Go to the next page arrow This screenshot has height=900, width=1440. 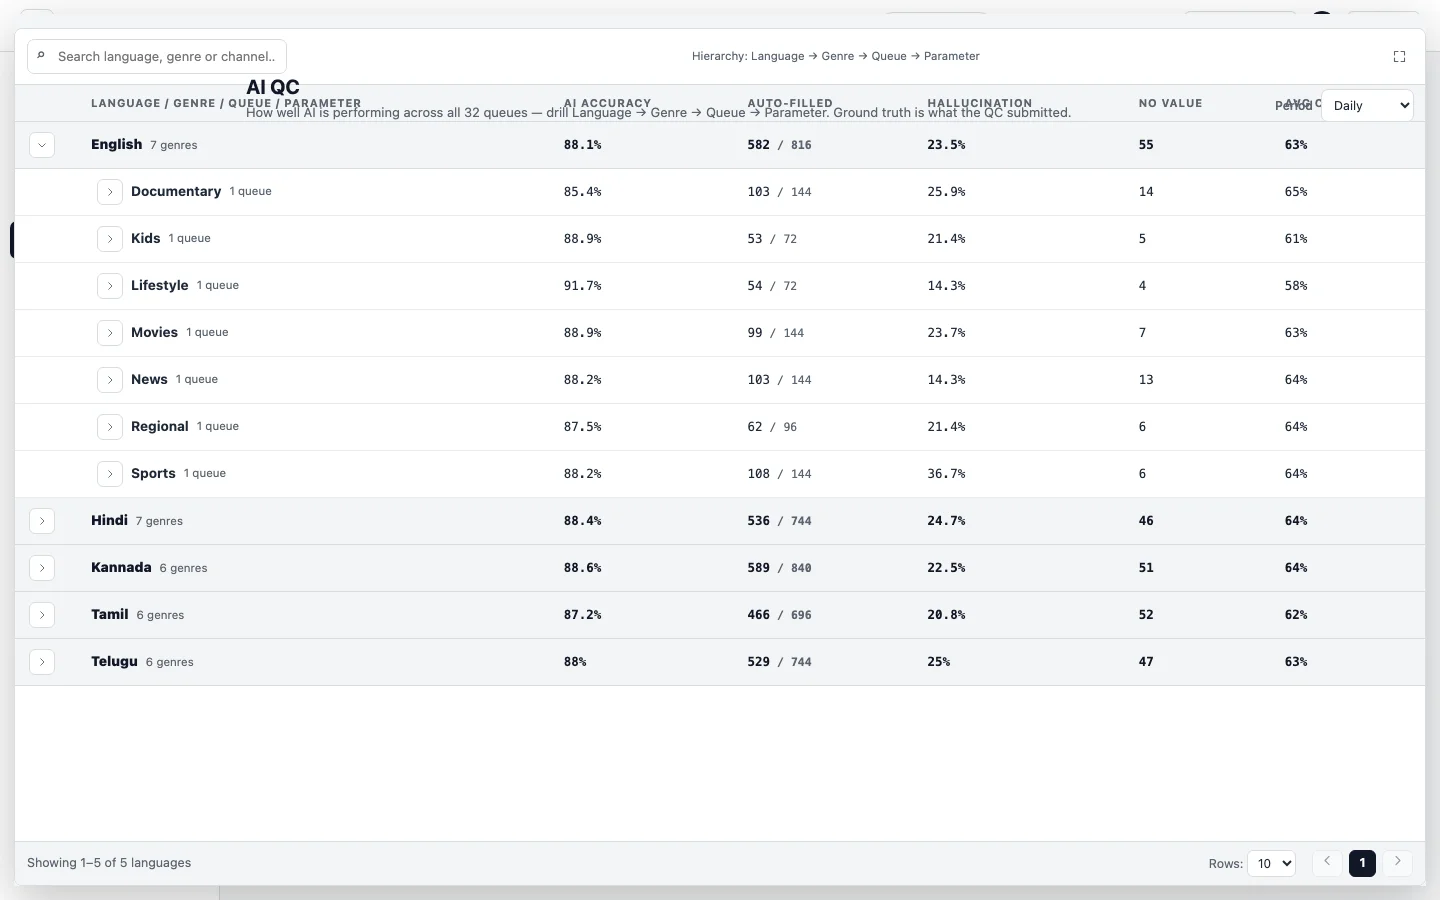pos(1397,862)
